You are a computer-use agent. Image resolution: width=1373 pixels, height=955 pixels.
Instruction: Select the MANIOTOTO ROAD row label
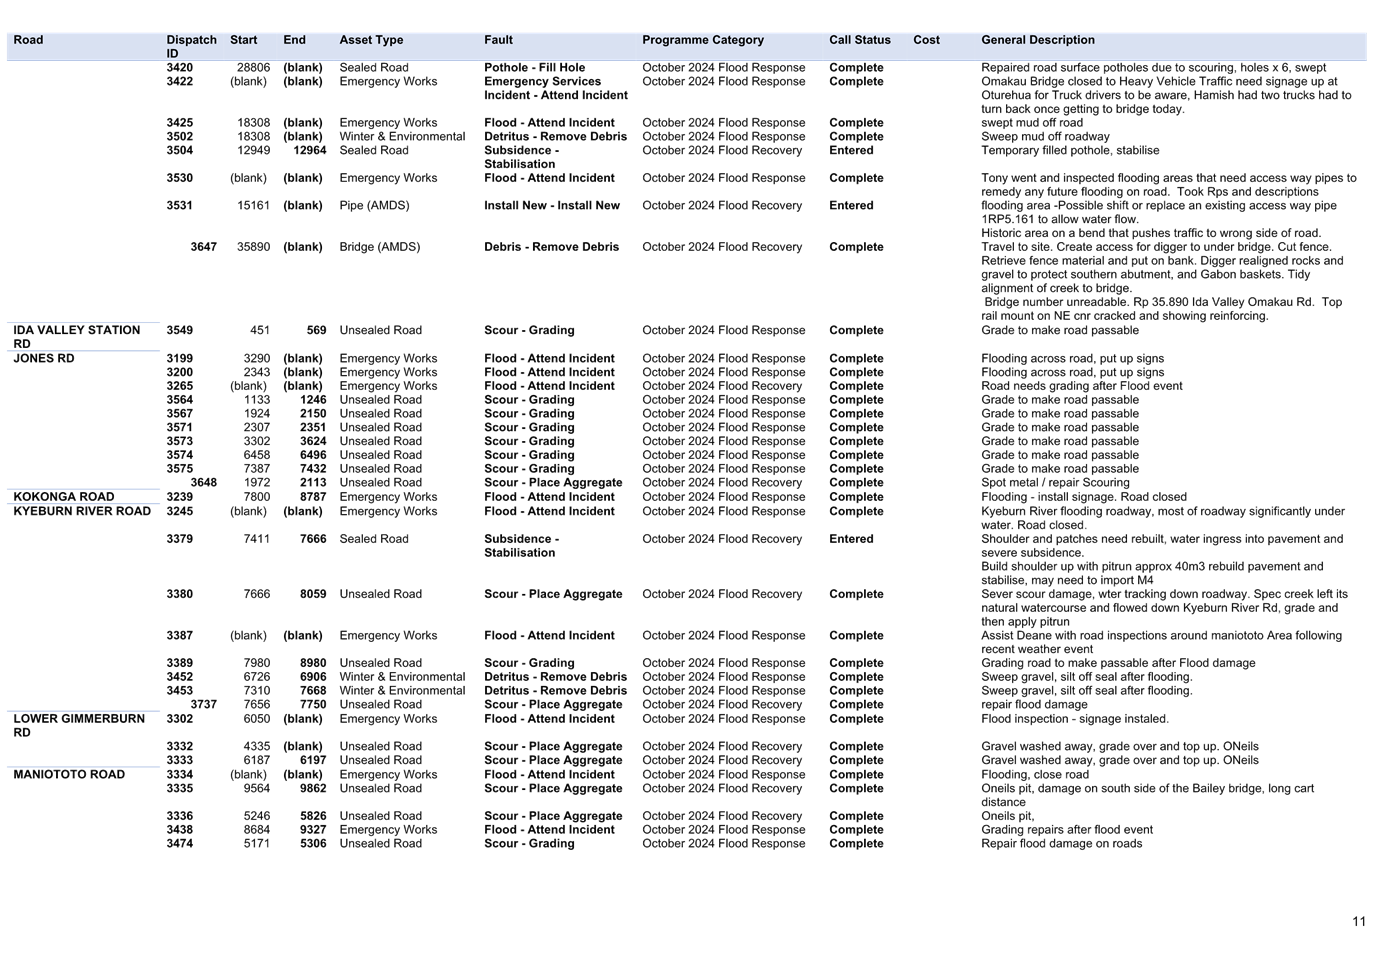pos(68,774)
